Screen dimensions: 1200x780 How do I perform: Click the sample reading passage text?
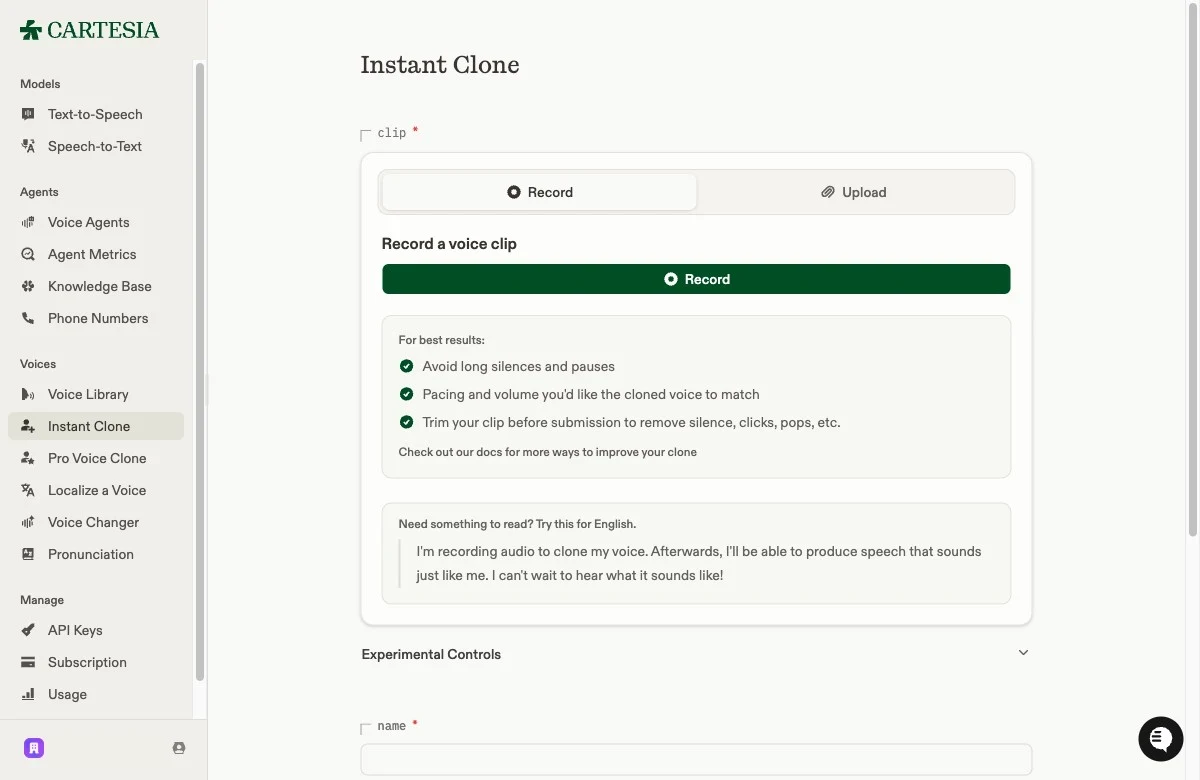(x=699, y=563)
